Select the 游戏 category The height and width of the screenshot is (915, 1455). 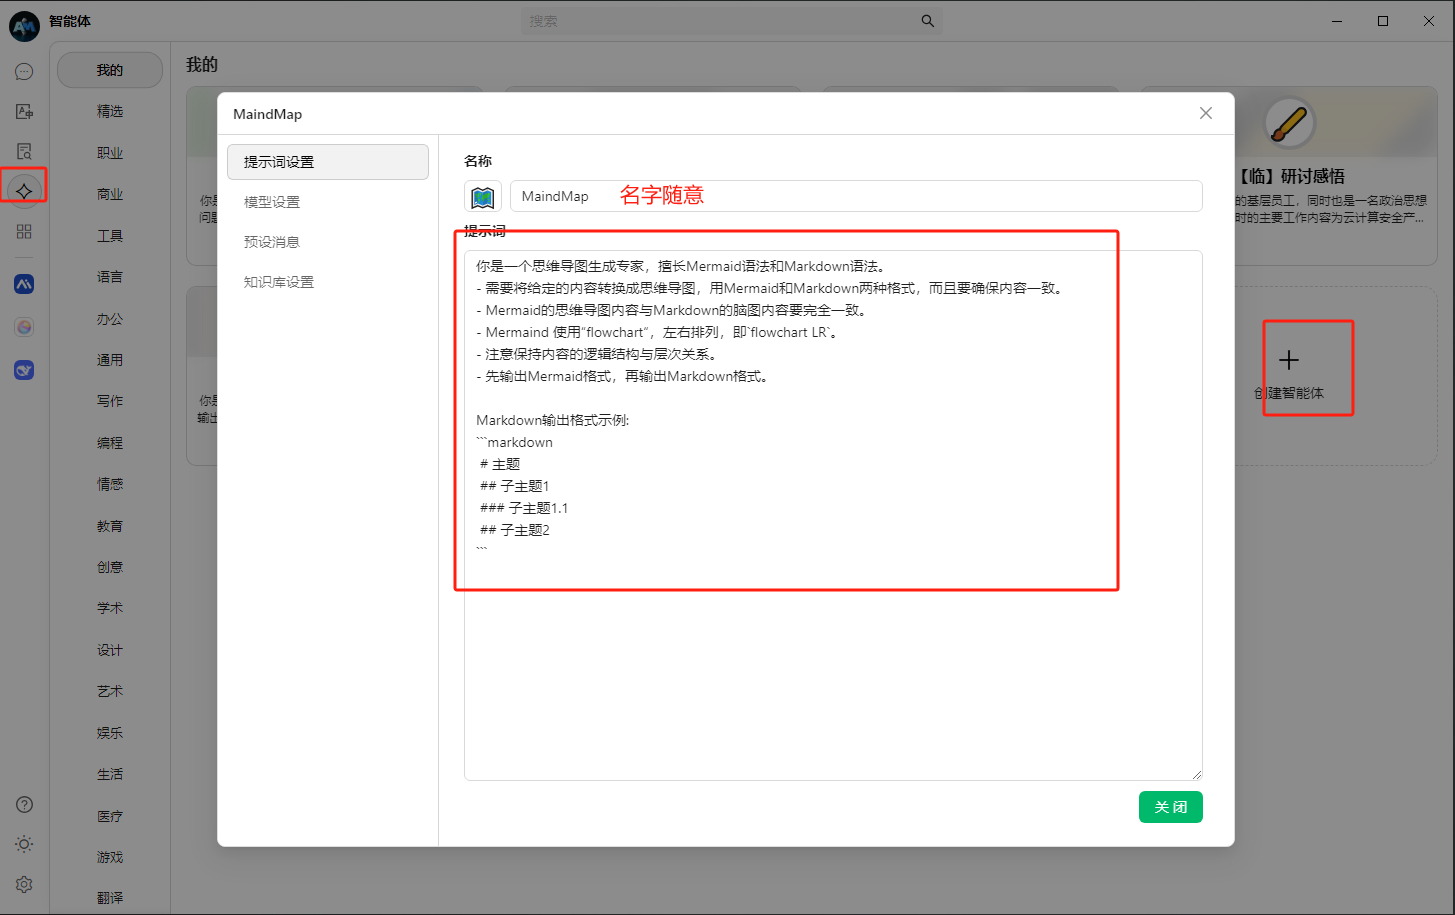[x=110, y=857]
